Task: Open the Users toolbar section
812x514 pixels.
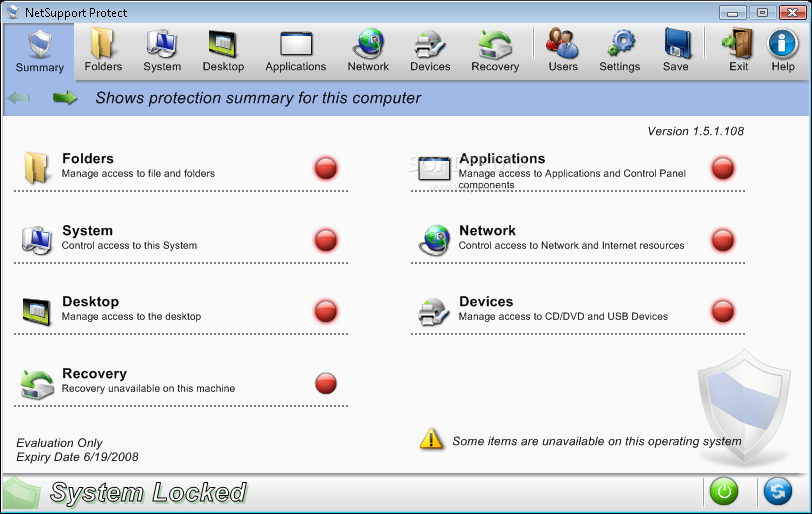Action: 563,51
